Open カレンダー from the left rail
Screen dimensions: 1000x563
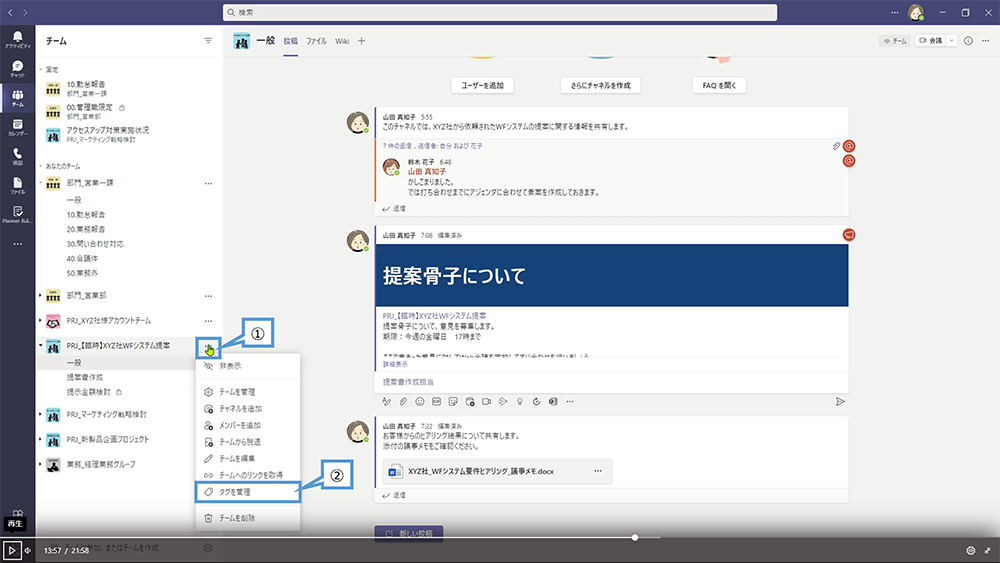tap(17, 128)
